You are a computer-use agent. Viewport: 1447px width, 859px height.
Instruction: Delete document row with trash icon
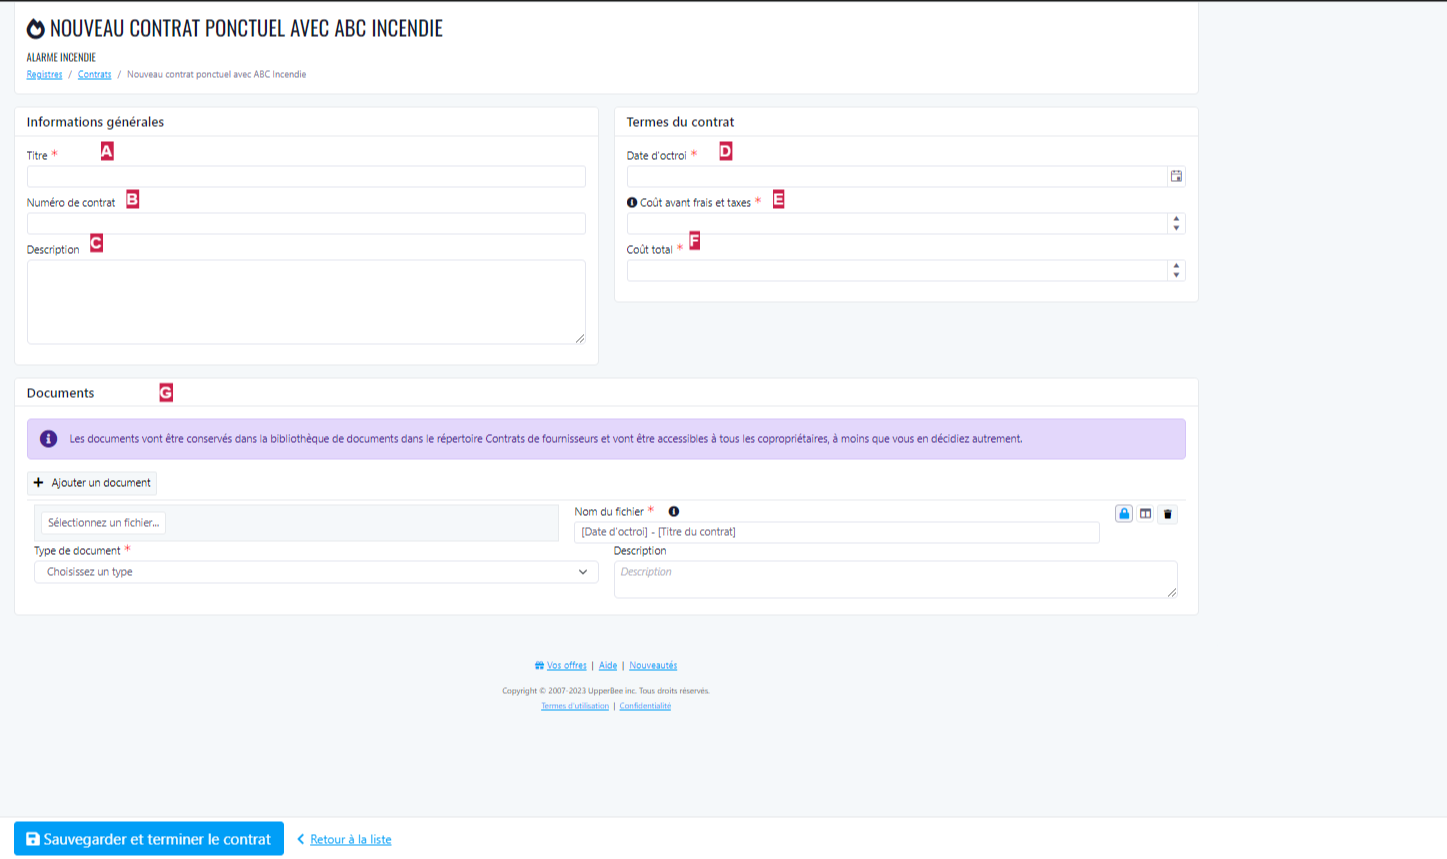(1167, 514)
